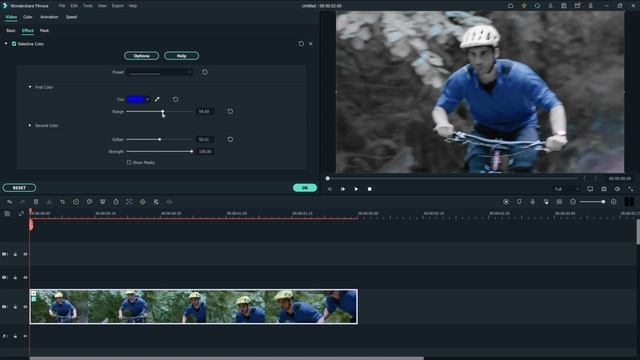Image resolution: width=640 pixels, height=360 pixels.
Task: Switch to the Mask sub-tab
Action: 44,31
